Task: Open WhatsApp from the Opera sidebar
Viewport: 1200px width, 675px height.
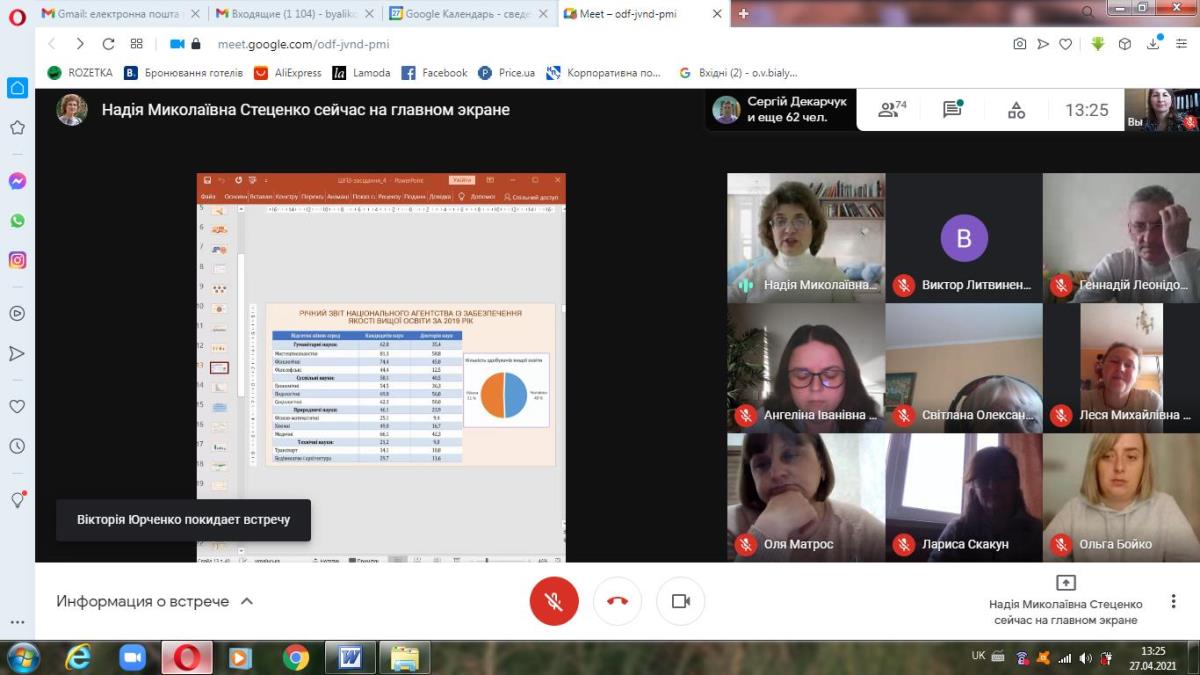Action: tap(17, 220)
